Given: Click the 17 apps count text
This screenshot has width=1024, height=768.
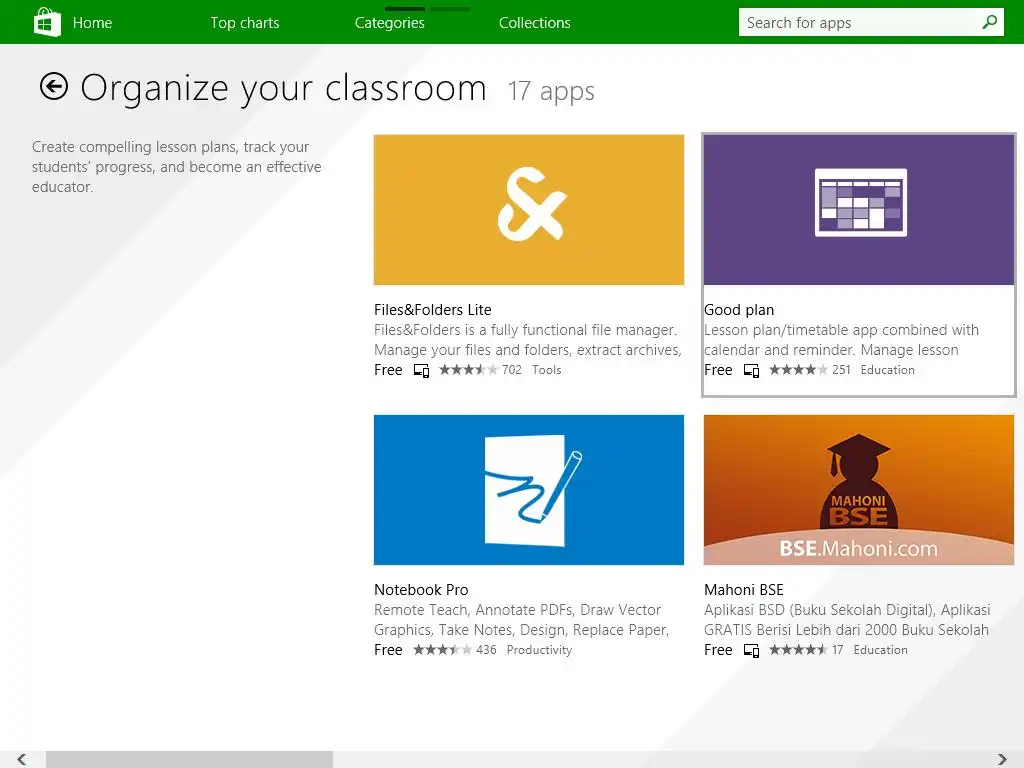Looking at the screenshot, I should 551,91.
